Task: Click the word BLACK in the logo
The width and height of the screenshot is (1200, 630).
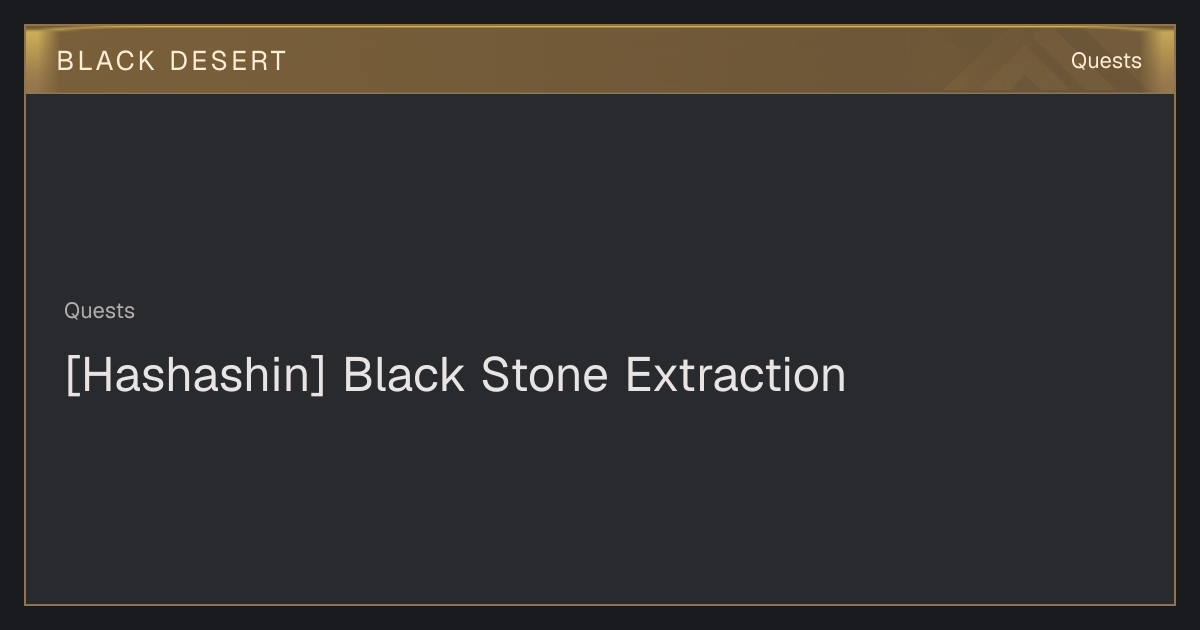Action: [x=106, y=61]
